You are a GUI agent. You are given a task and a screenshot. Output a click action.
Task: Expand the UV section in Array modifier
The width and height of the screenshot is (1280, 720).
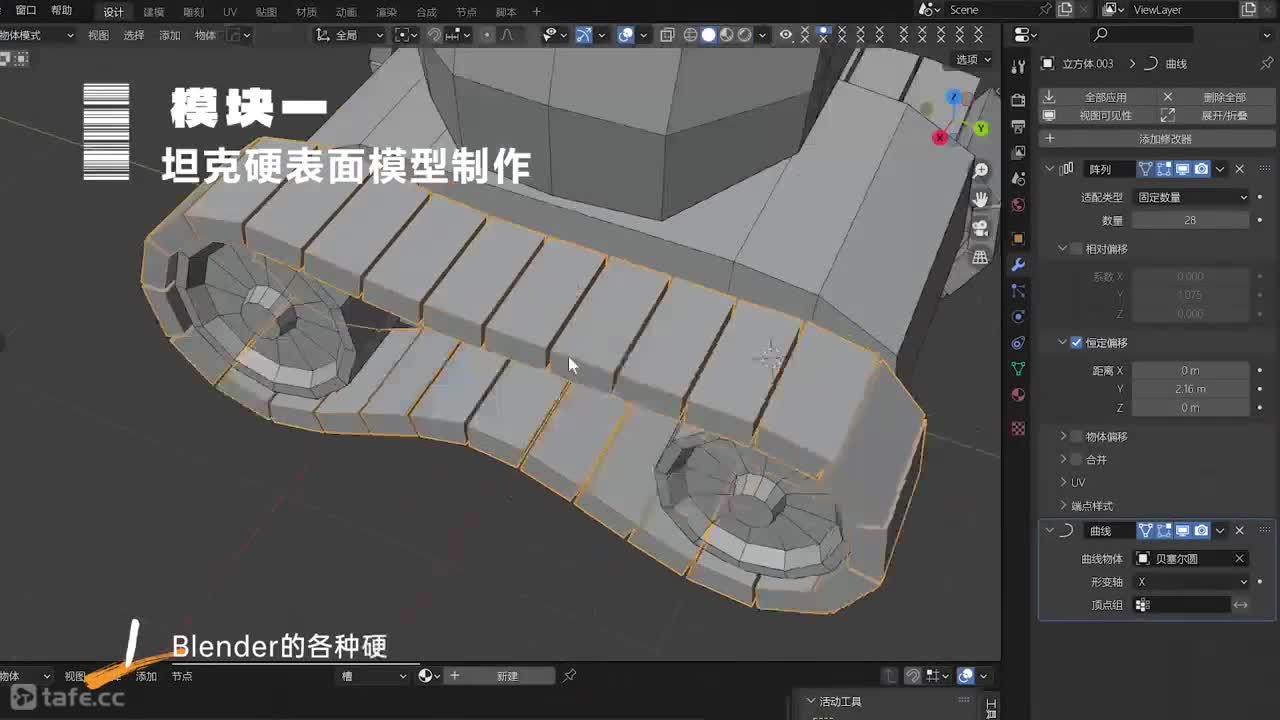pyautogui.click(x=1064, y=483)
